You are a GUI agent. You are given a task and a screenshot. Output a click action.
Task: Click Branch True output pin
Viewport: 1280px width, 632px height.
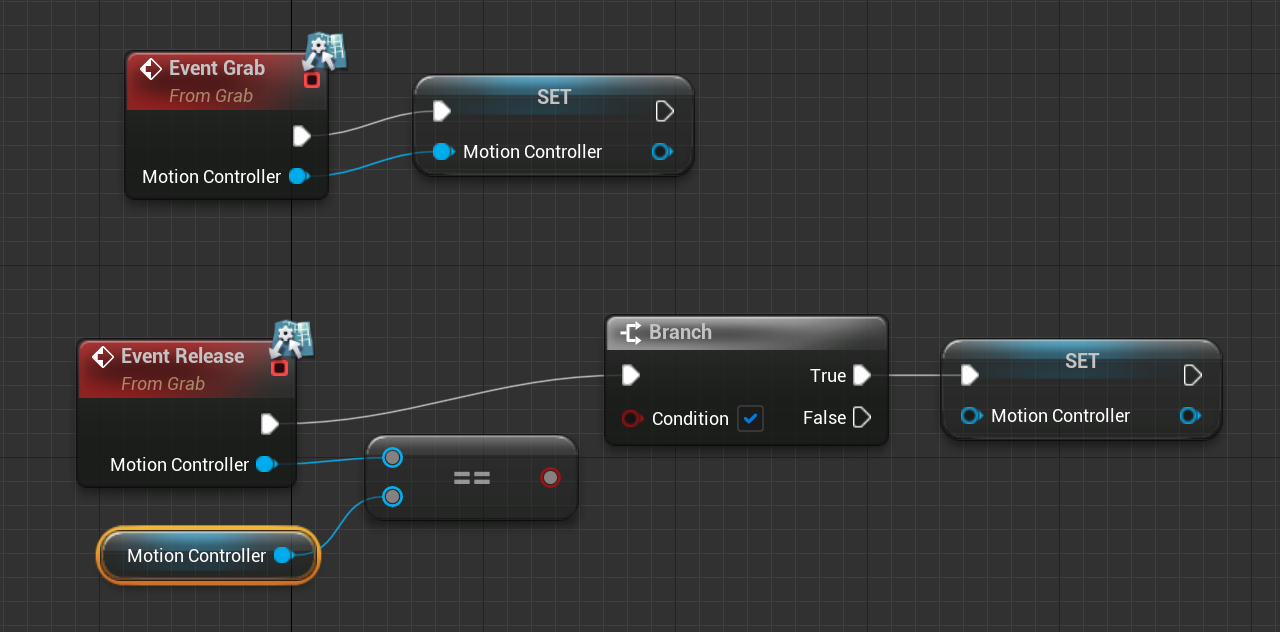[862, 375]
